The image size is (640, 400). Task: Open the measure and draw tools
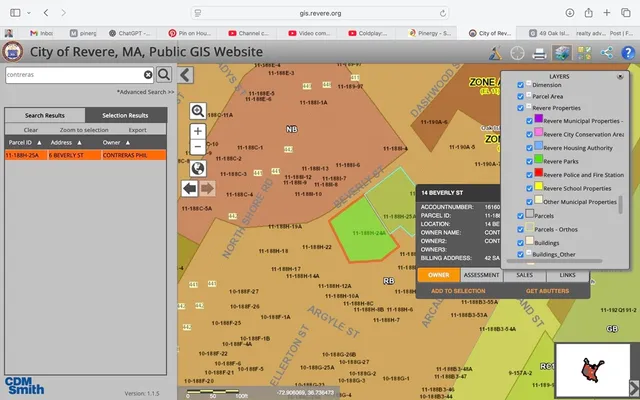497,54
